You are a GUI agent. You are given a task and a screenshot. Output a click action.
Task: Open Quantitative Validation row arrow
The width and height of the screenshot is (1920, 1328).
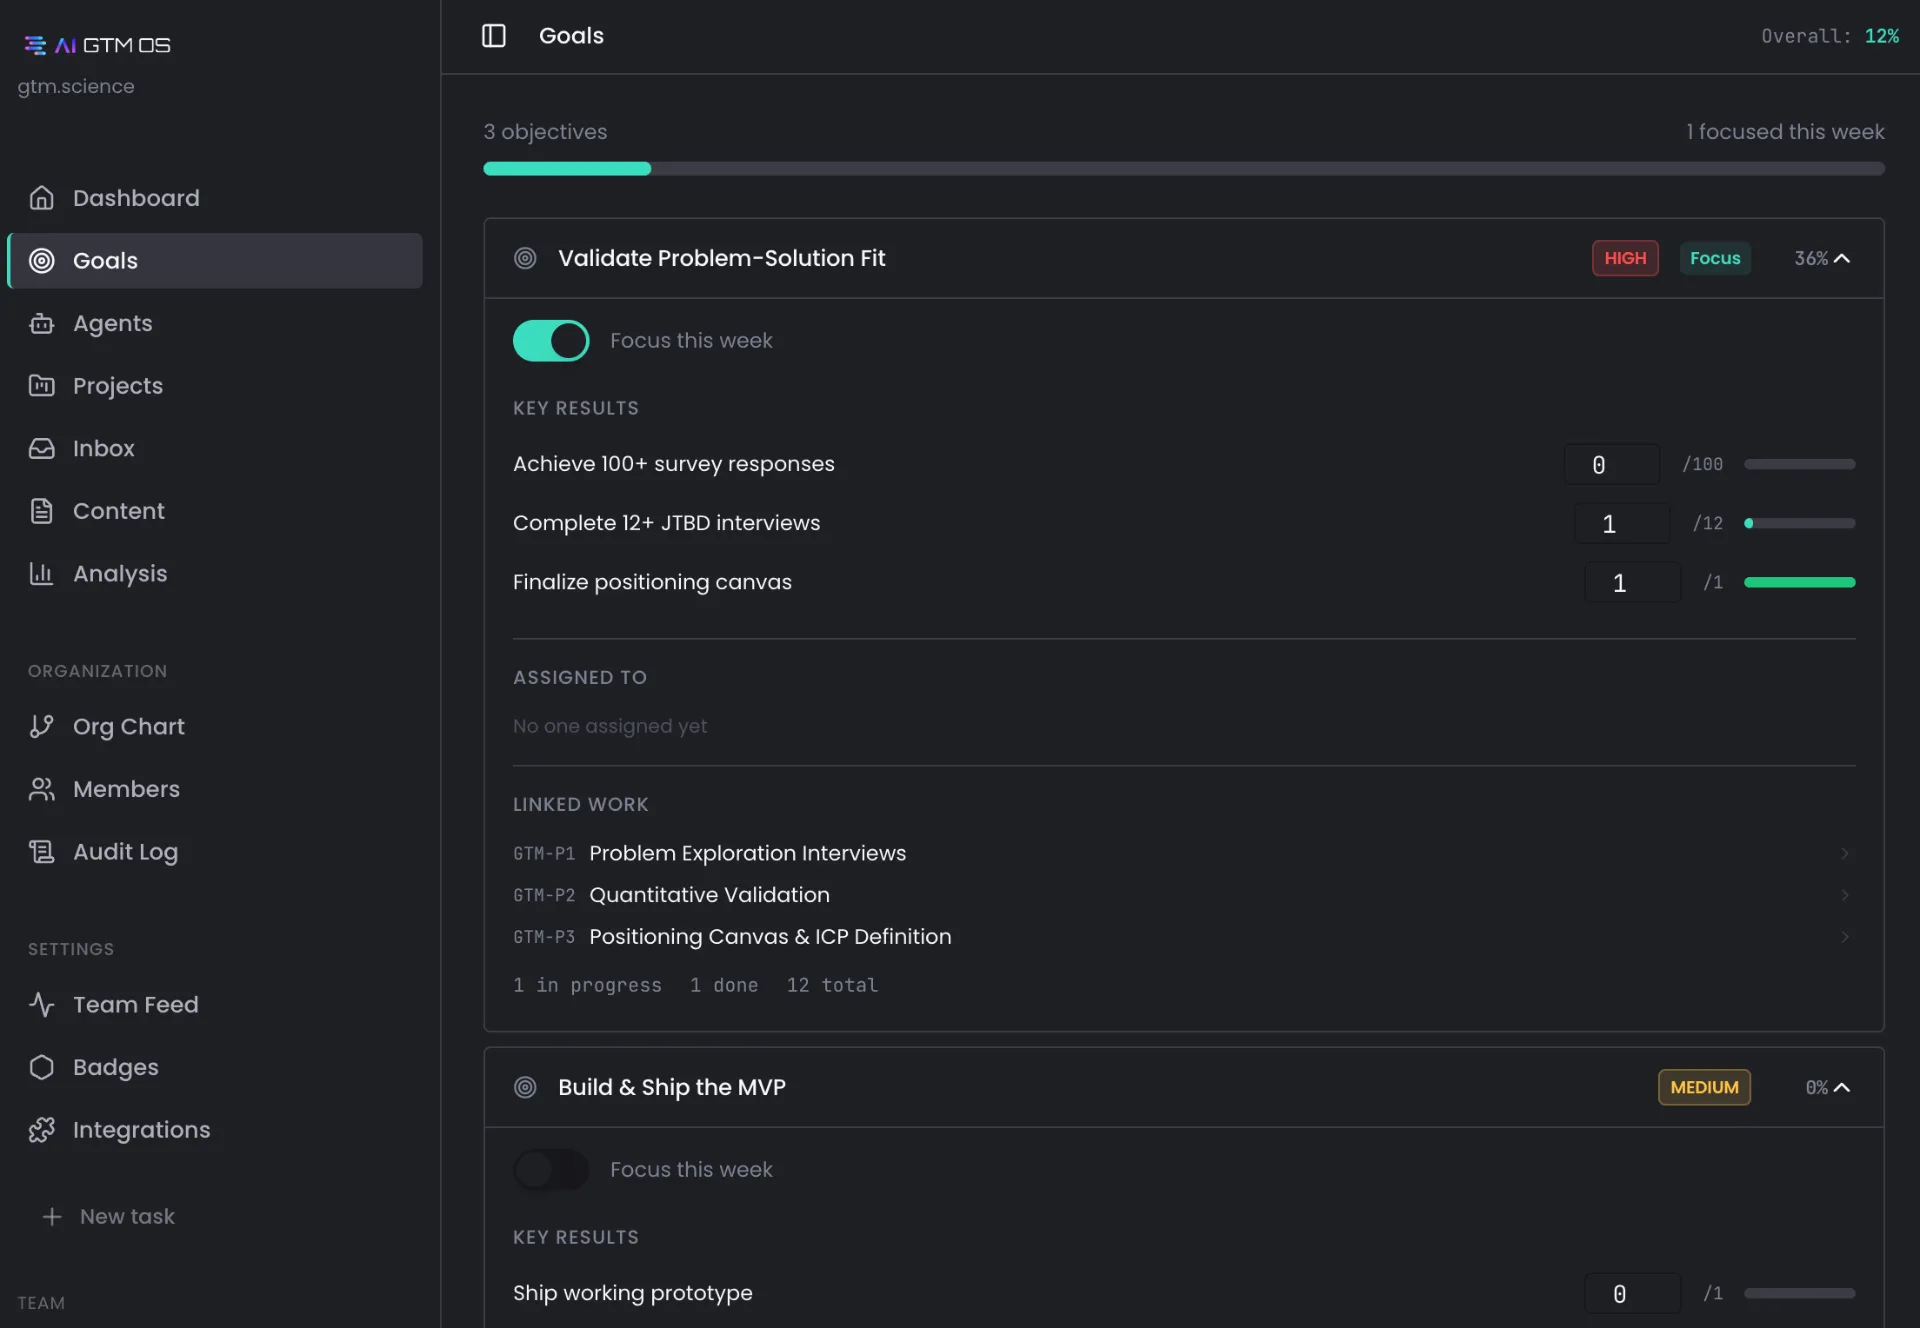pos(1845,895)
